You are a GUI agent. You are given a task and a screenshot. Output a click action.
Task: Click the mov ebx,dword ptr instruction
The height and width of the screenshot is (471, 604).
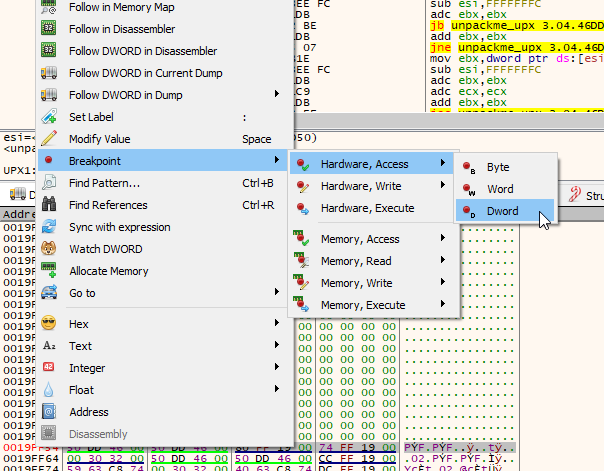[517, 59]
